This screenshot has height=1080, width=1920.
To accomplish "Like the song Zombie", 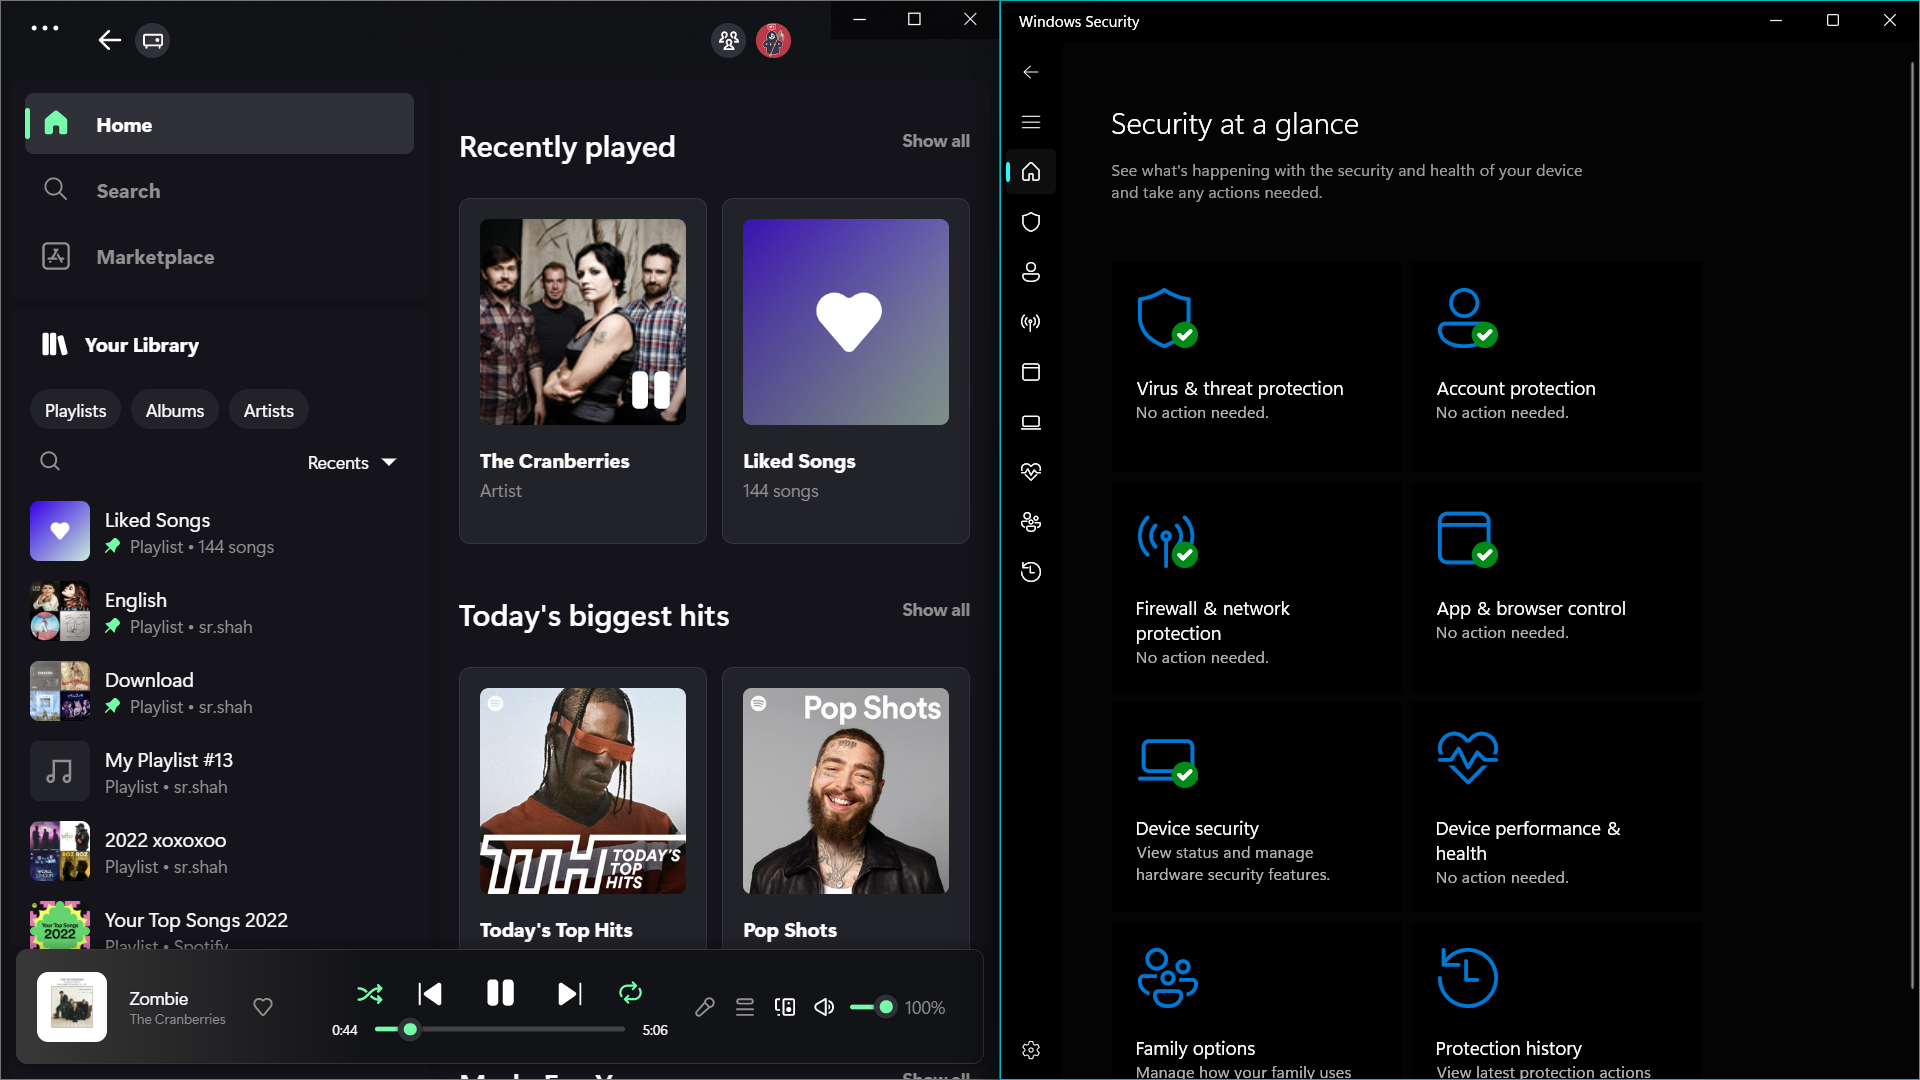I will coord(262,1007).
